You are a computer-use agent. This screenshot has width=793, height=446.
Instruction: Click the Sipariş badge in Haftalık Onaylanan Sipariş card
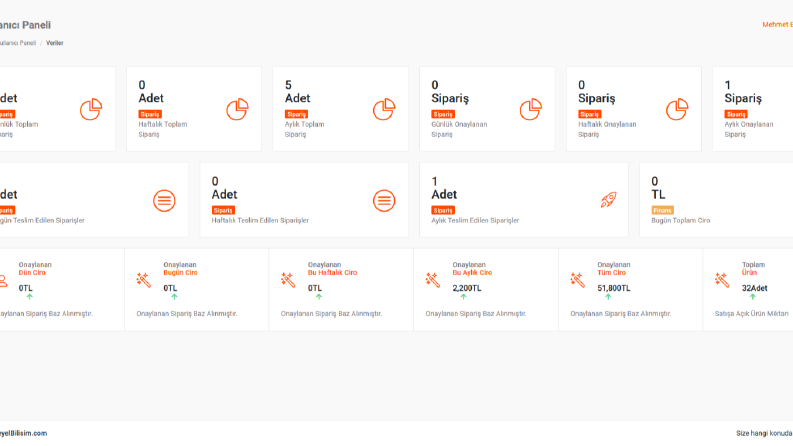590,114
